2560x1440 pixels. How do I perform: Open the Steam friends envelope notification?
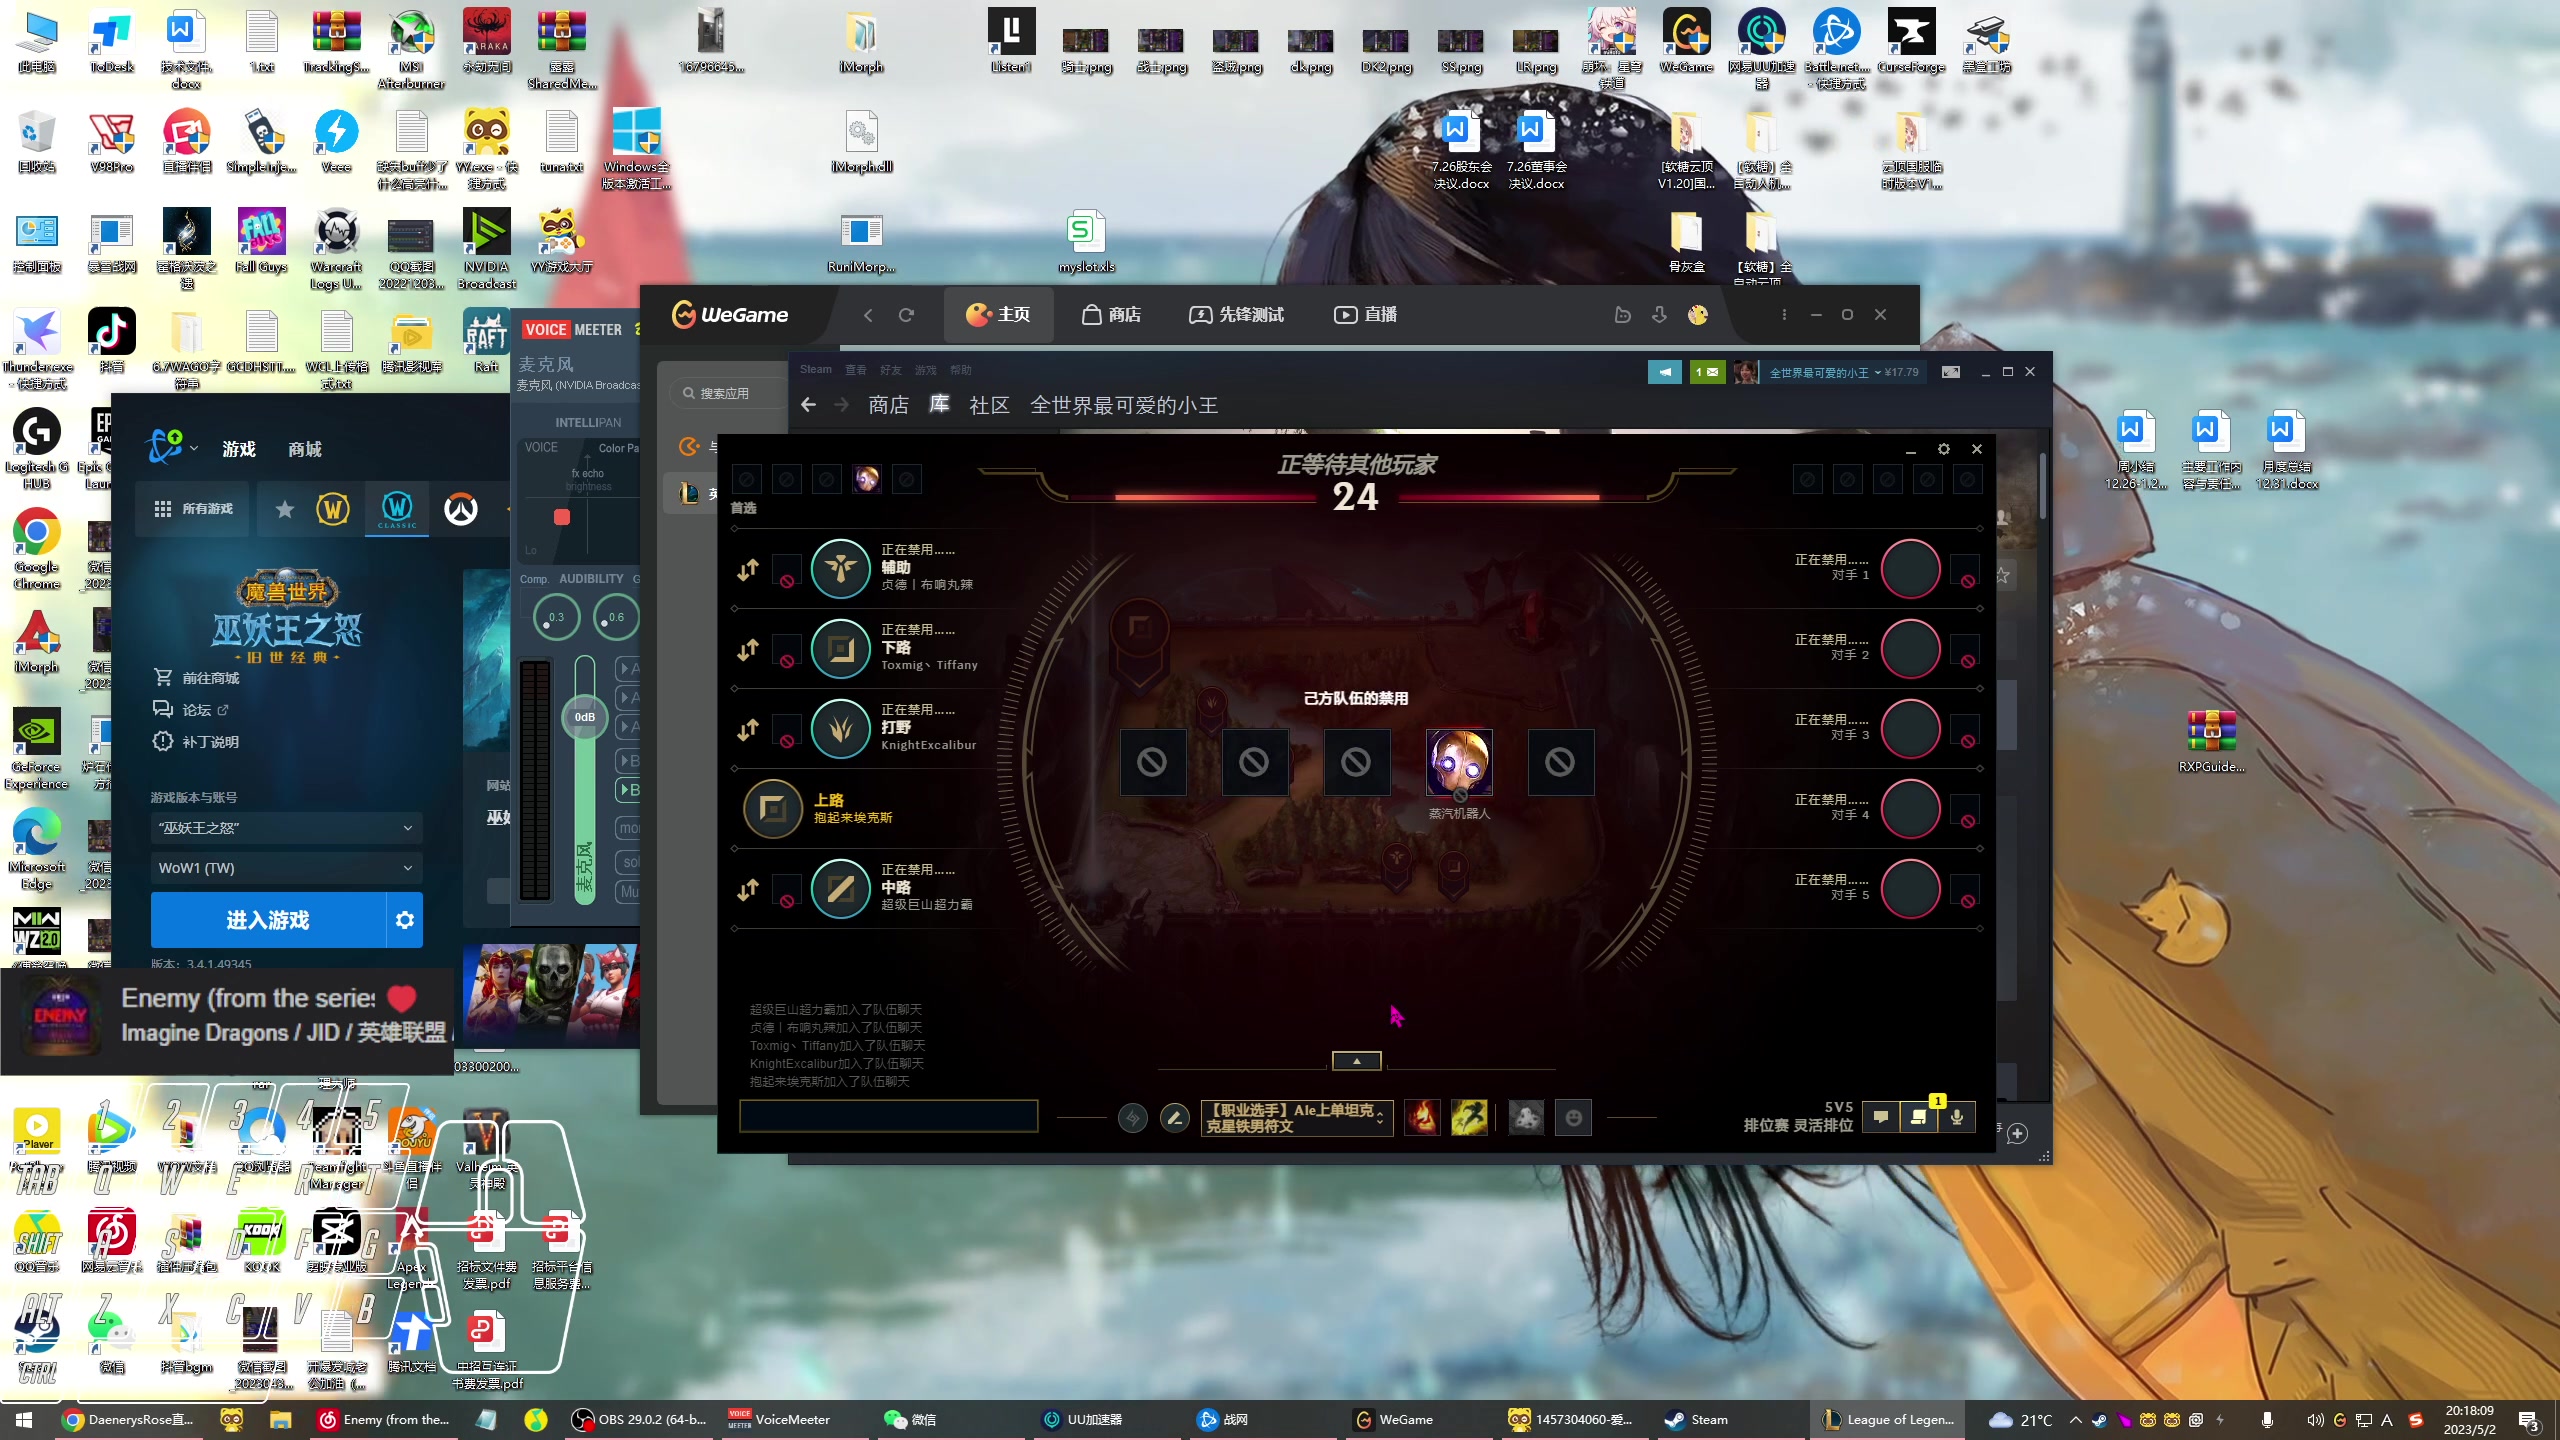click(1707, 372)
